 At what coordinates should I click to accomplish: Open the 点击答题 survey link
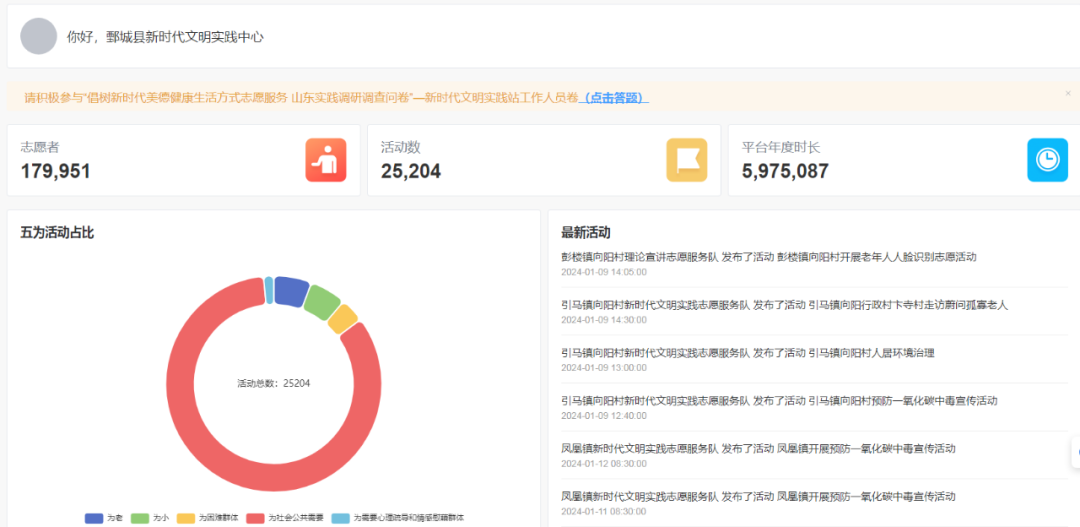pyautogui.click(x=614, y=98)
